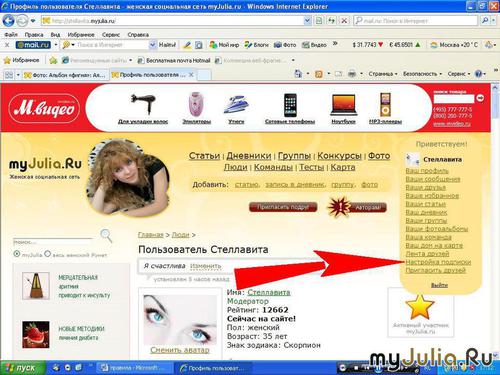Open the Вид menu
Viewport: 500px width, 375px height.
55,35
